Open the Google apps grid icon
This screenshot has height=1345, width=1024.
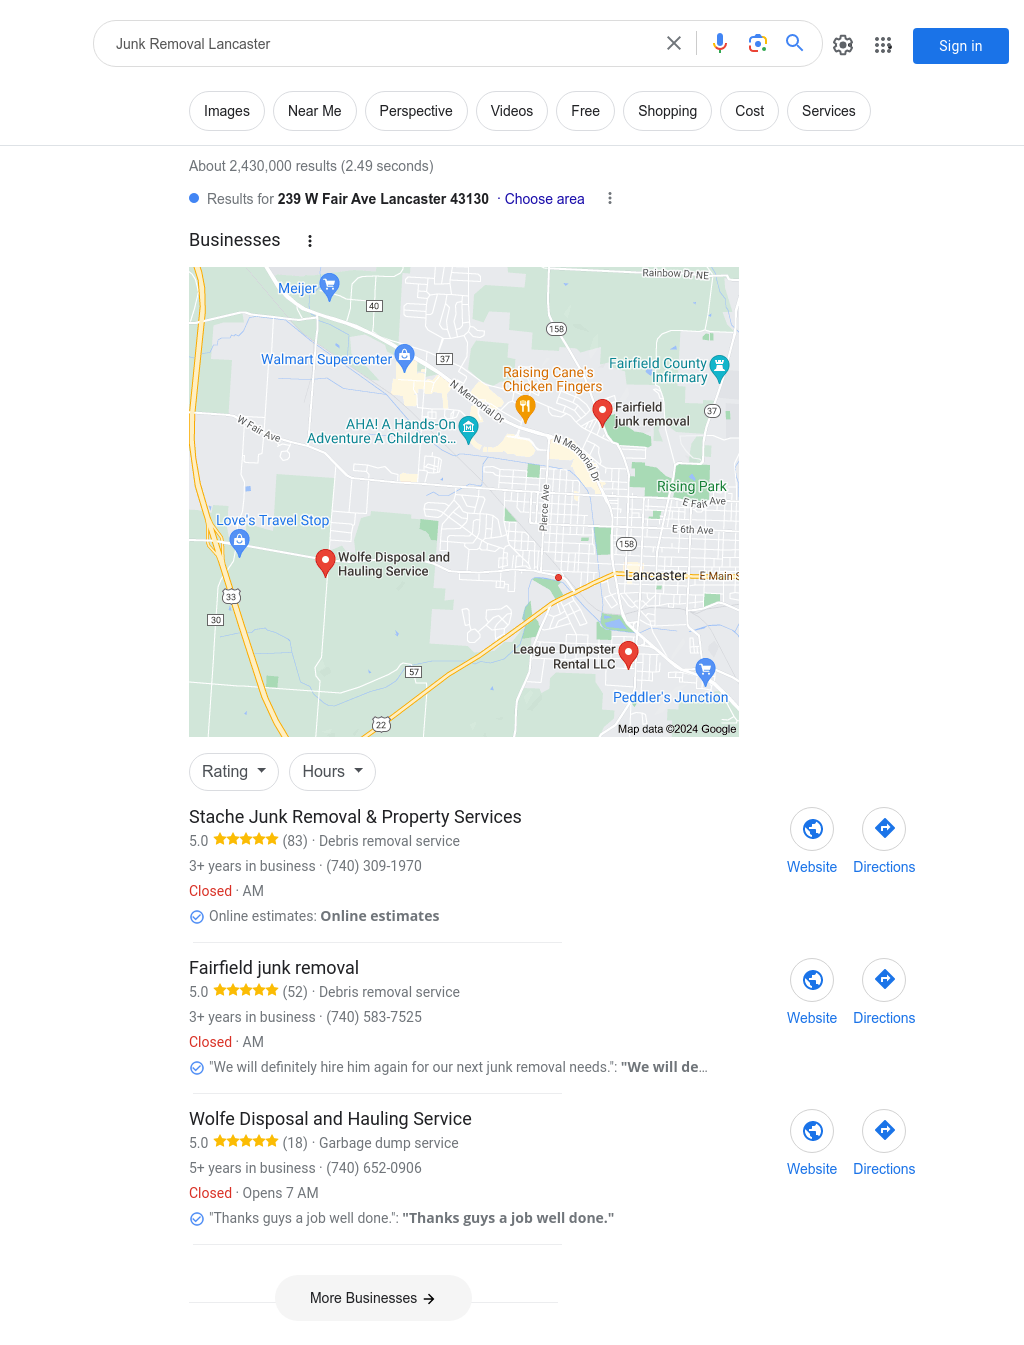[883, 45]
